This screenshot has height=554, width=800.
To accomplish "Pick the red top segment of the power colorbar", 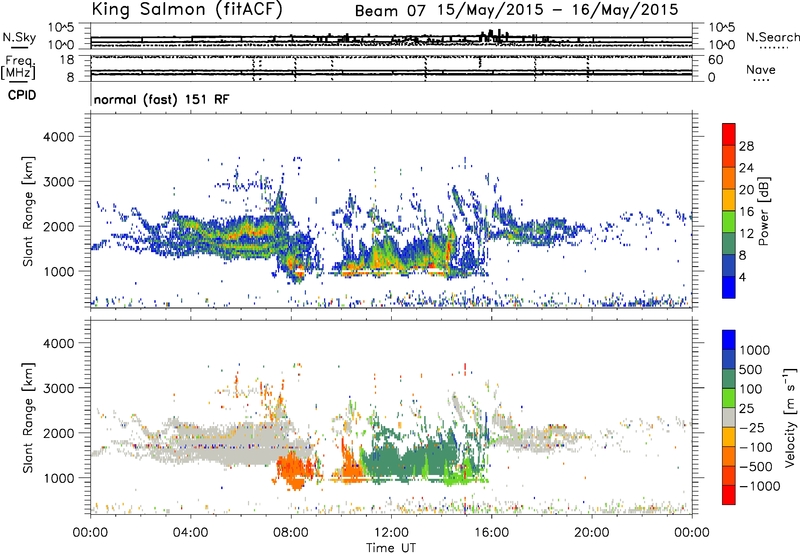I will 729,134.
